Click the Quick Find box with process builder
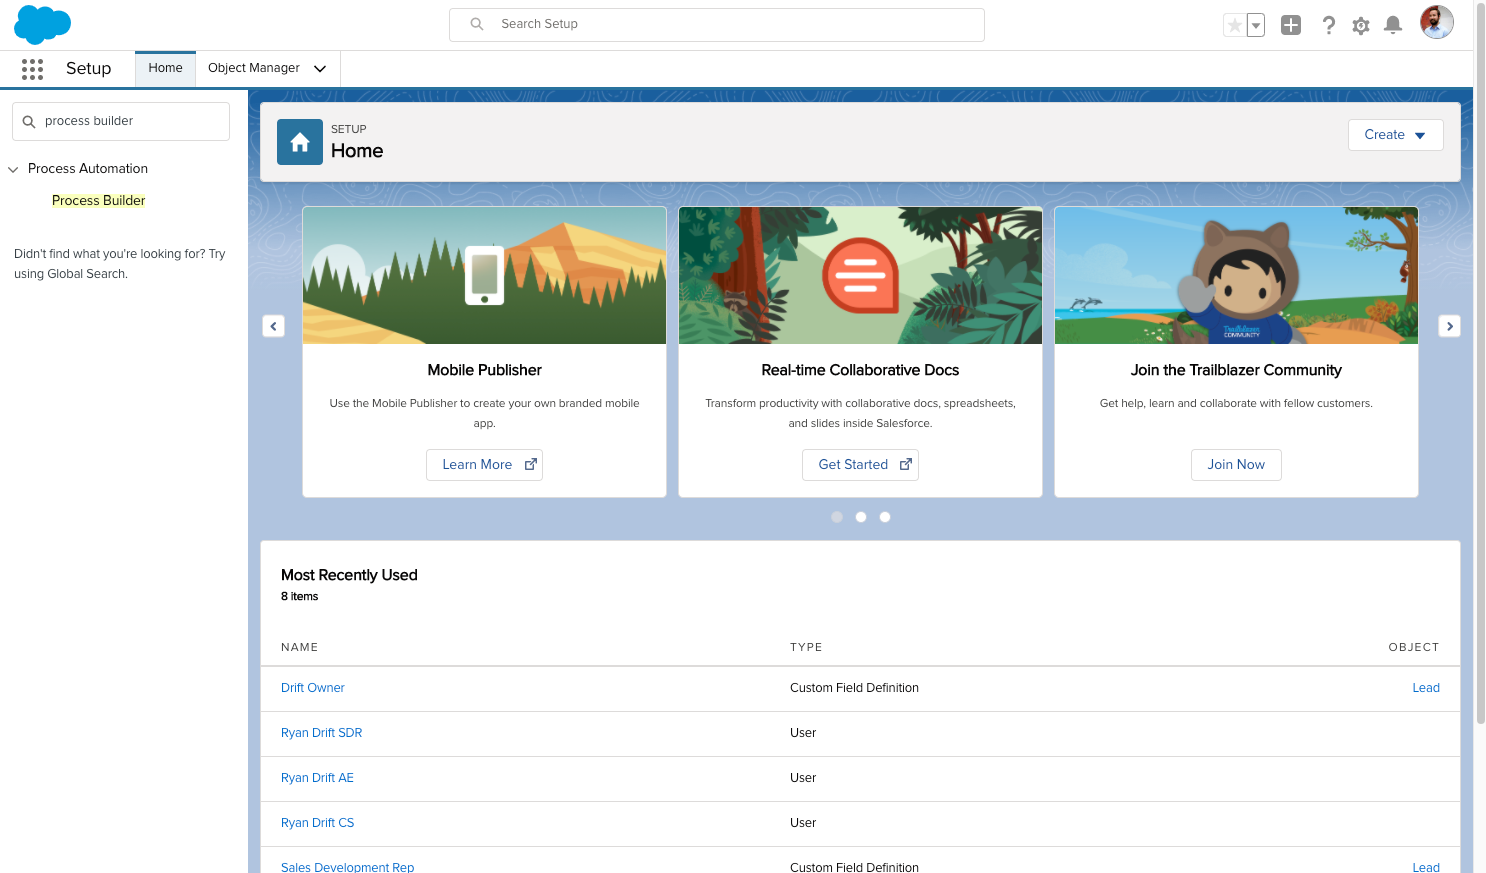The height and width of the screenshot is (873, 1486). click(x=121, y=121)
